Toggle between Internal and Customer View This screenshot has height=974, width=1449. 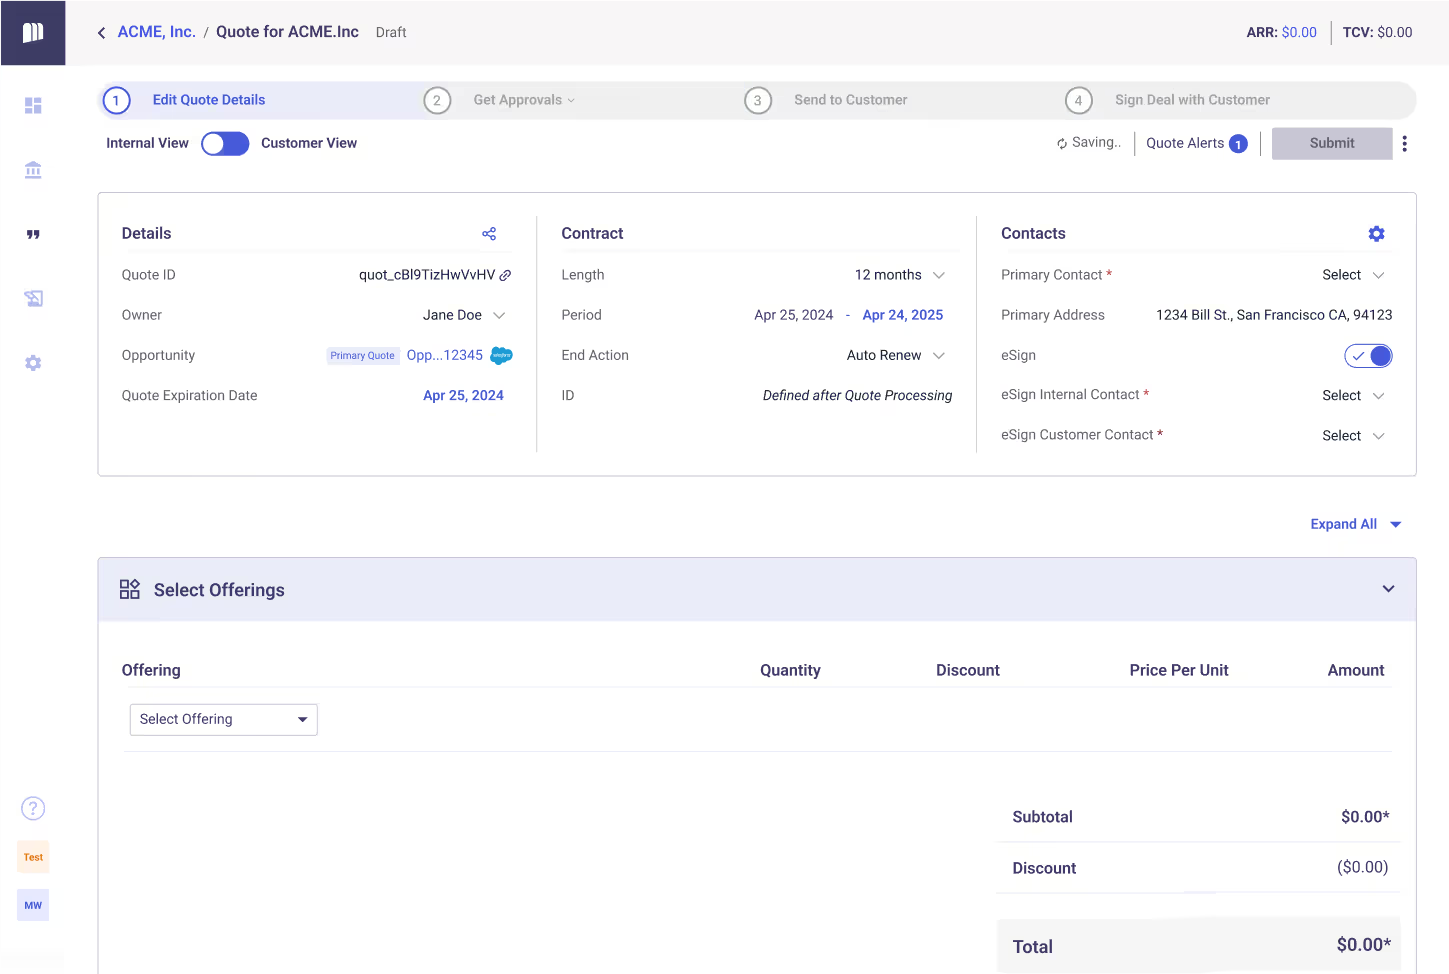pos(225,143)
